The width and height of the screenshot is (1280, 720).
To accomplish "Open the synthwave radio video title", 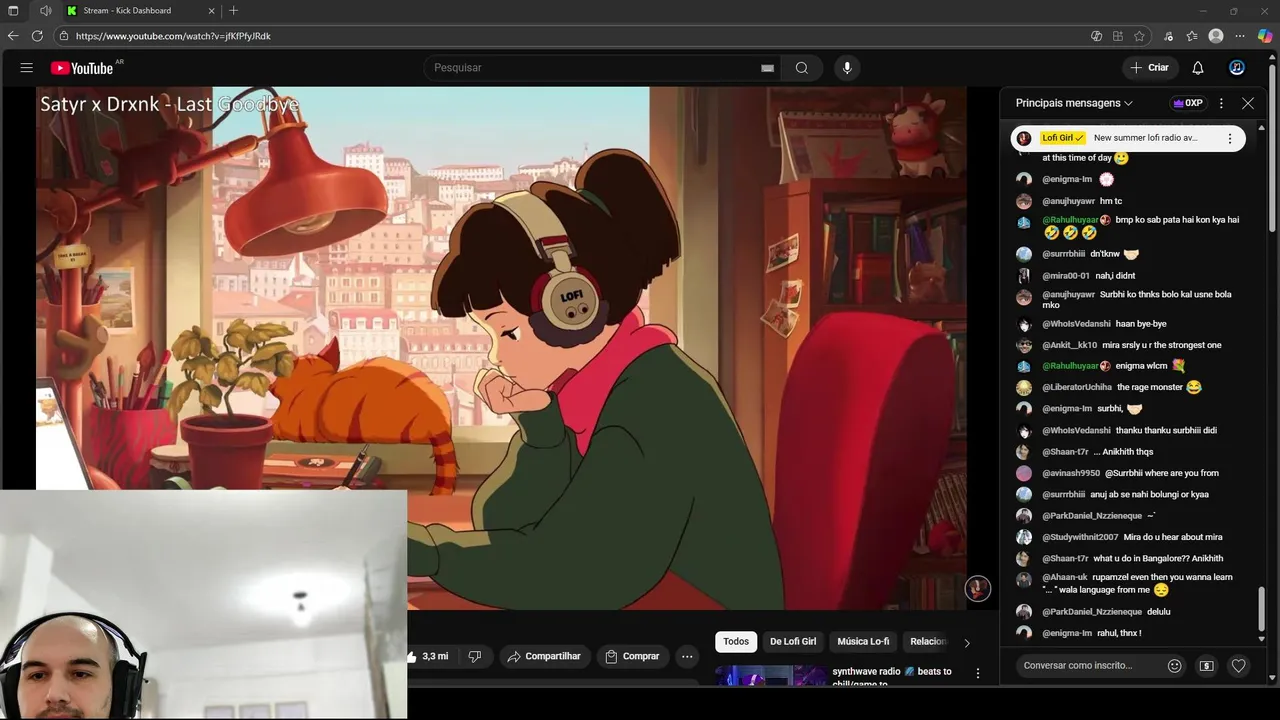I will (x=892, y=677).
